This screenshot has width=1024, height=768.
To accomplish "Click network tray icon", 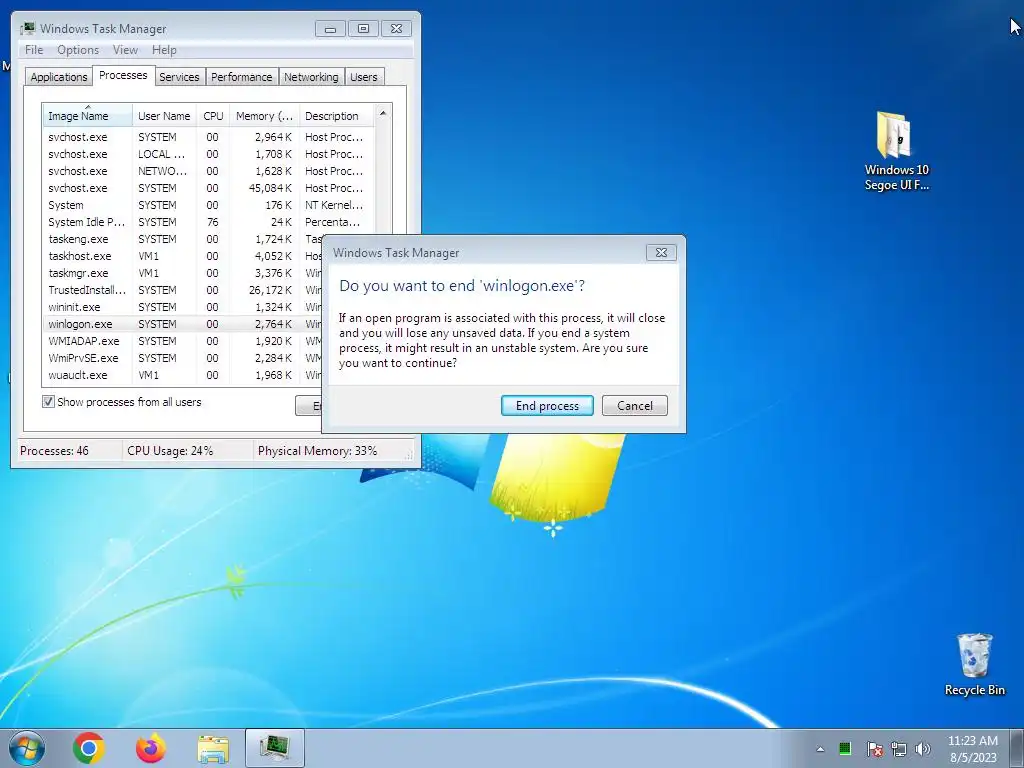I will pos(899,749).
